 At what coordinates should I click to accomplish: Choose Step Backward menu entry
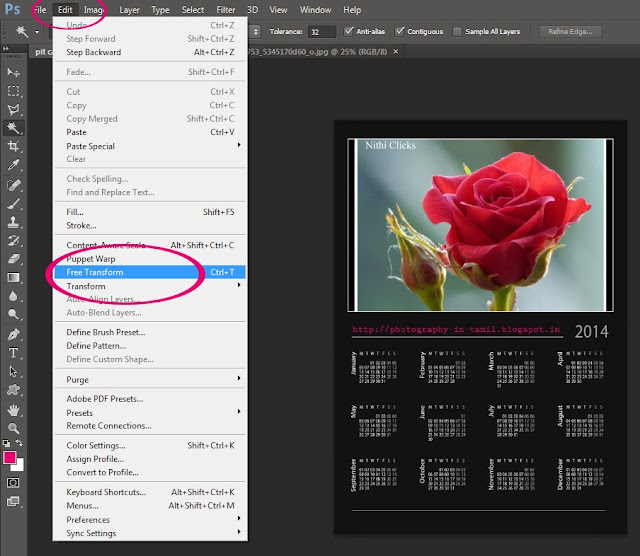pyautogui.click(x=150, y=52)
